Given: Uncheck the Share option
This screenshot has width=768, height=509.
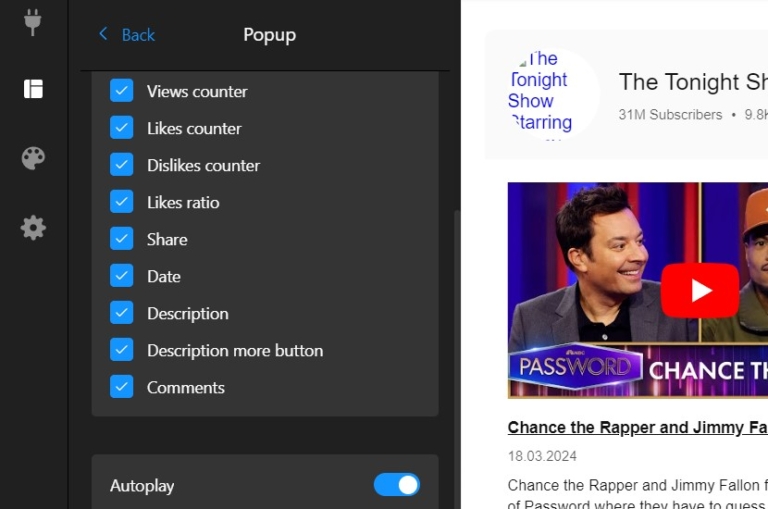Looking at the screenshot, I should point(122,239).
